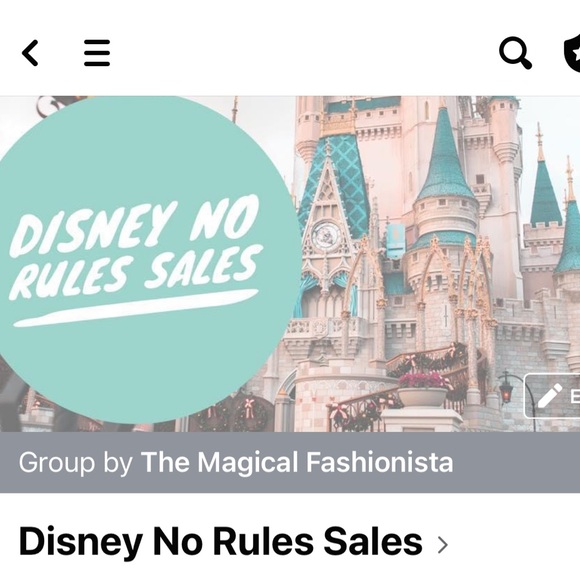The height and width of the screenshot is (580, 580).
Task: Open the Disney No Rules Sales title
Action: 220,542
